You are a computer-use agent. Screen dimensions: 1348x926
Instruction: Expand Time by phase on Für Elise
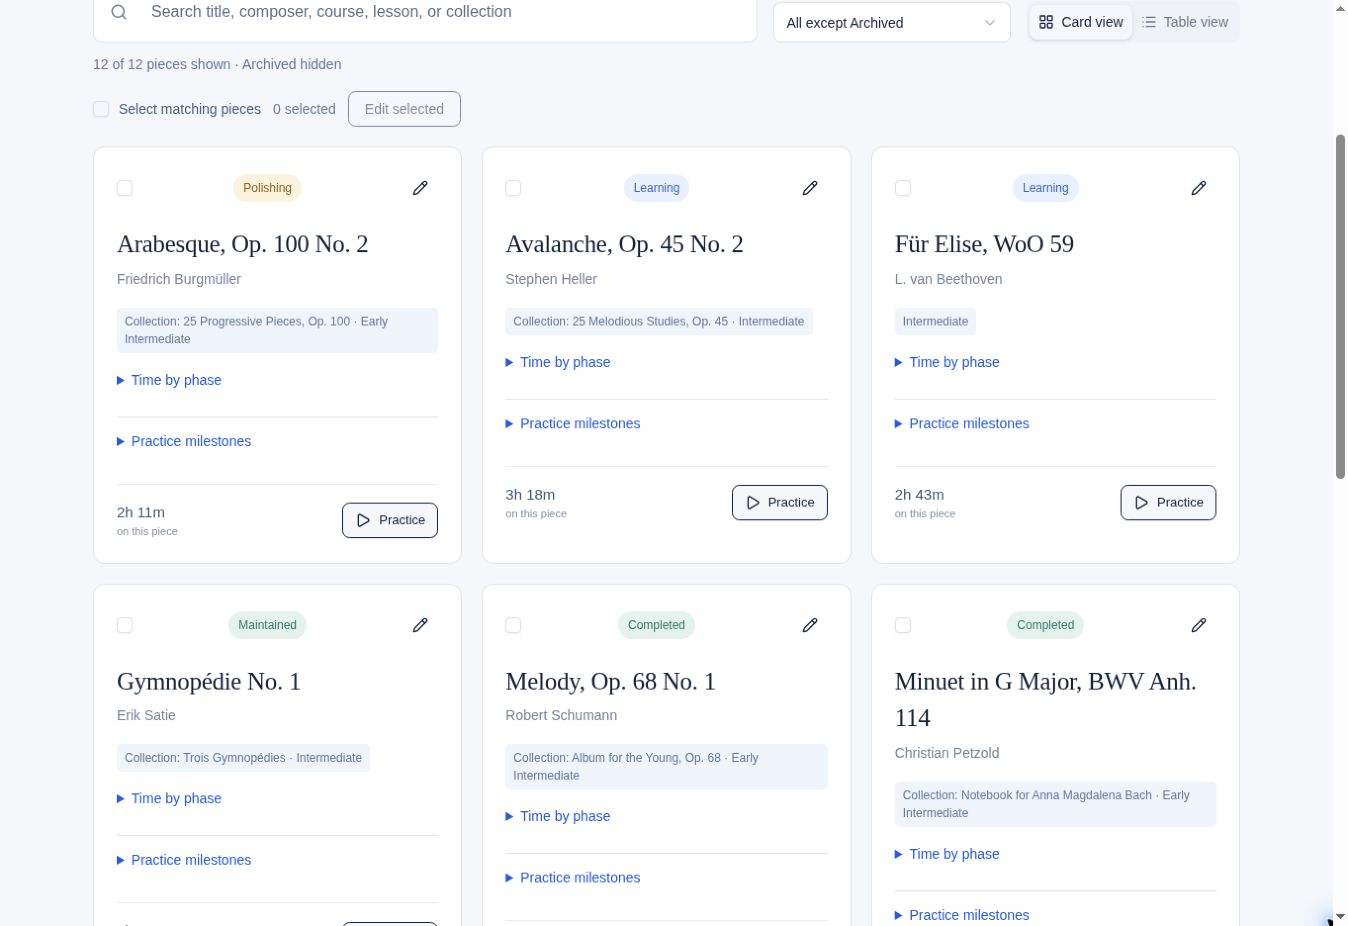(x=947, y=362)
